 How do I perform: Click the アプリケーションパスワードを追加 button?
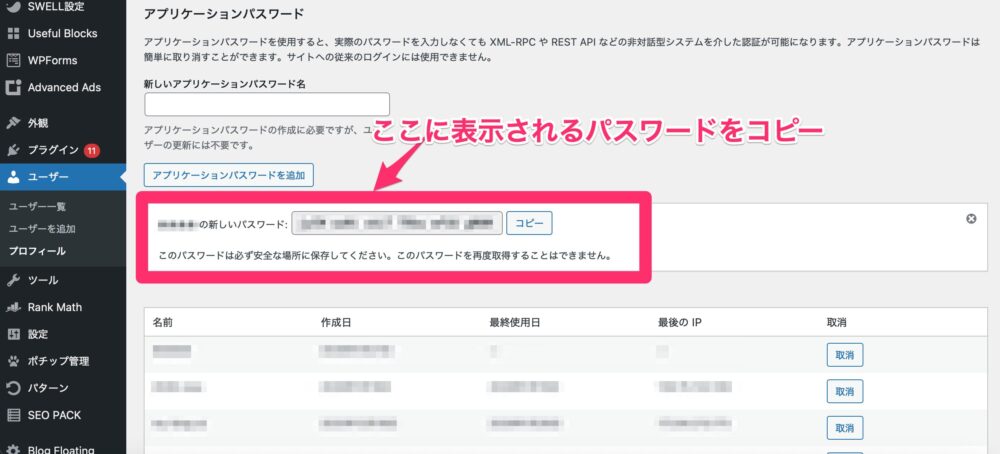[230, 175]
